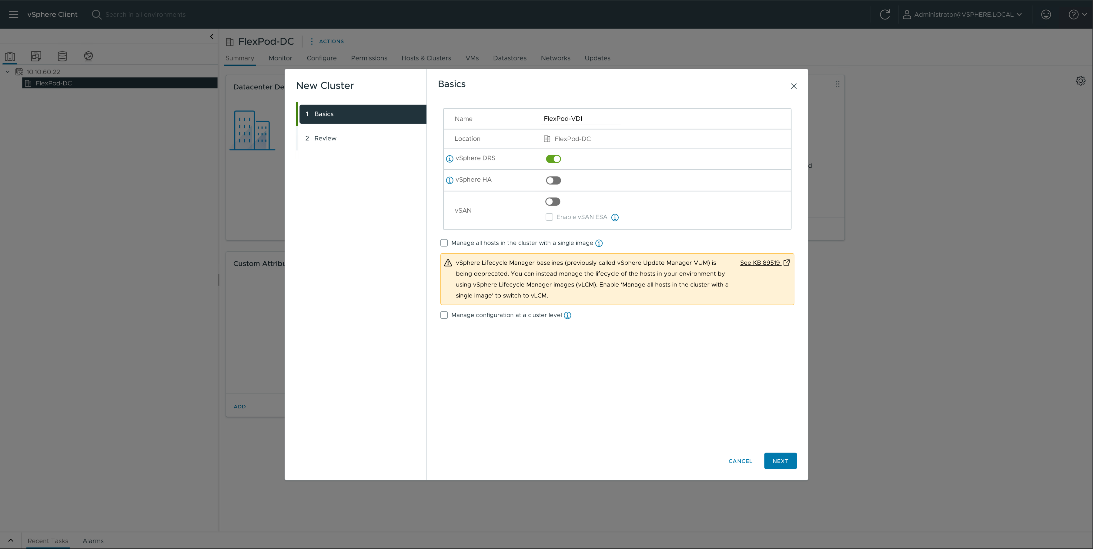Open the Alarms tab

click(x=93, y=541)
